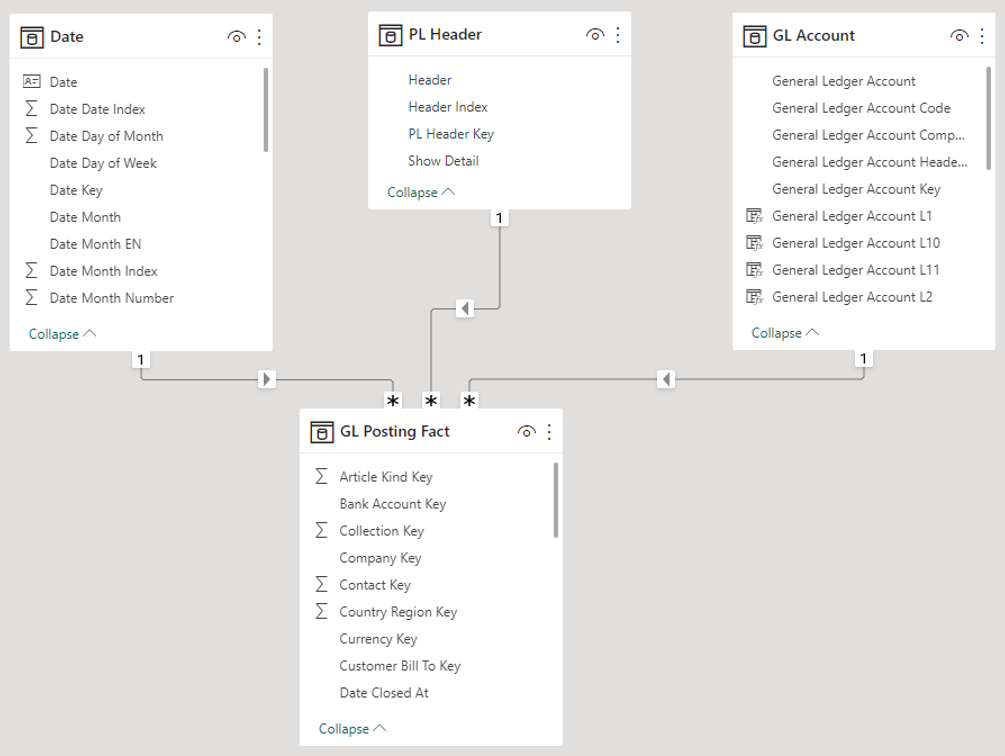Open more options for Date table
Viewport: 1005px width, 756px height.
click(260, 37)
